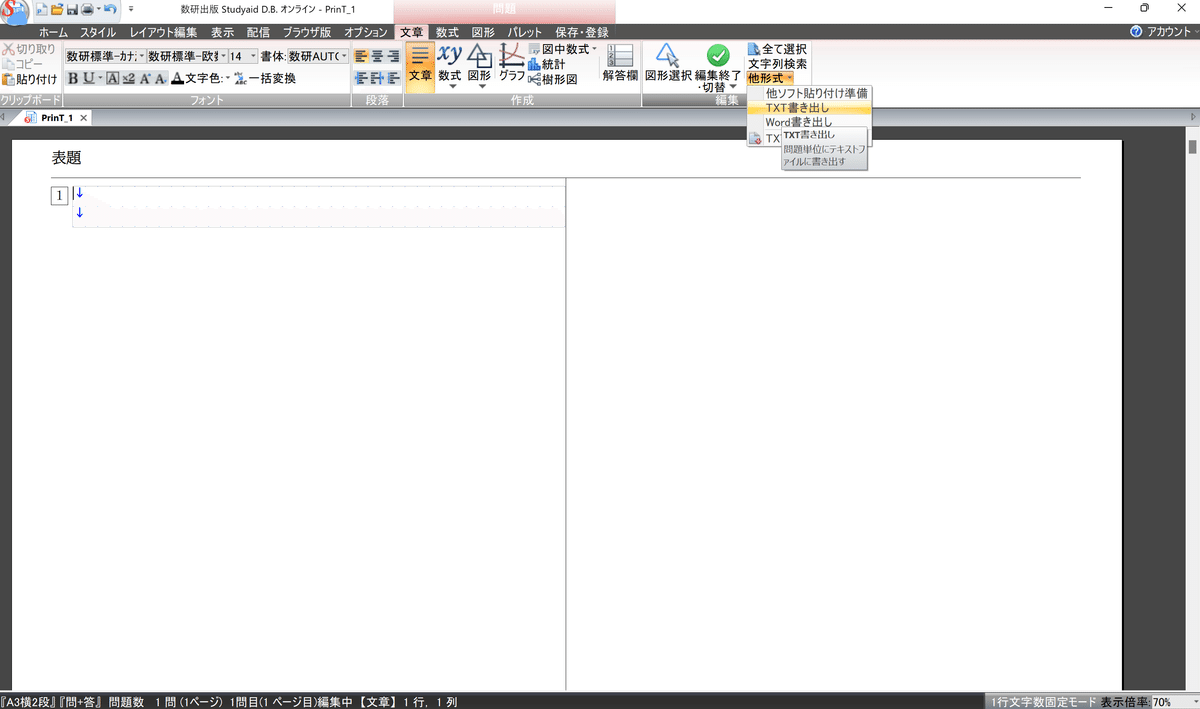The width and height of the screenshot is (1200, 709).
Task: Insert a 解答欄 answer box
Action: [620, 62]
